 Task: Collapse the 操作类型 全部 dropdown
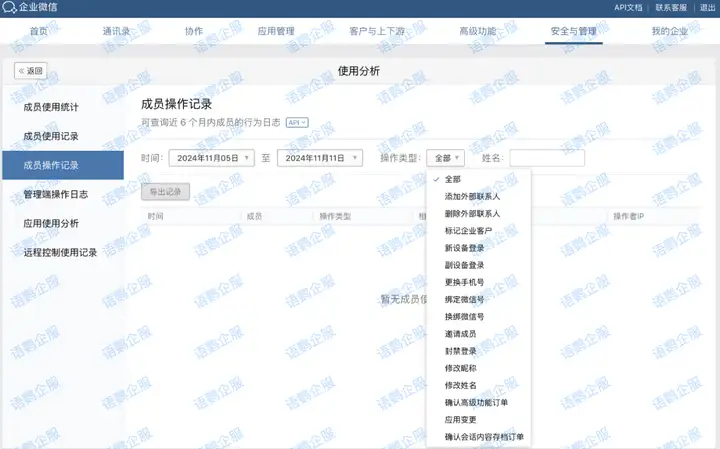(445, 158)
